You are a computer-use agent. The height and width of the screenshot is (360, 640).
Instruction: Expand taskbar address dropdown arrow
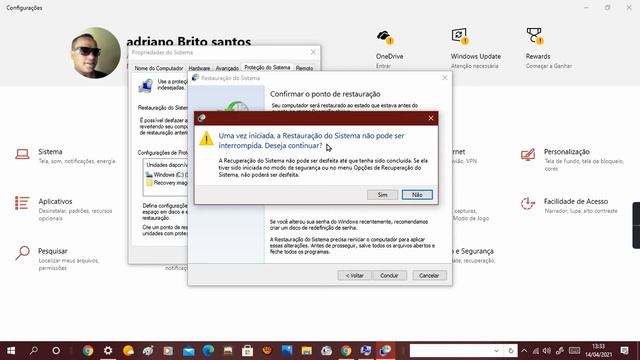[x=496, y=351]
